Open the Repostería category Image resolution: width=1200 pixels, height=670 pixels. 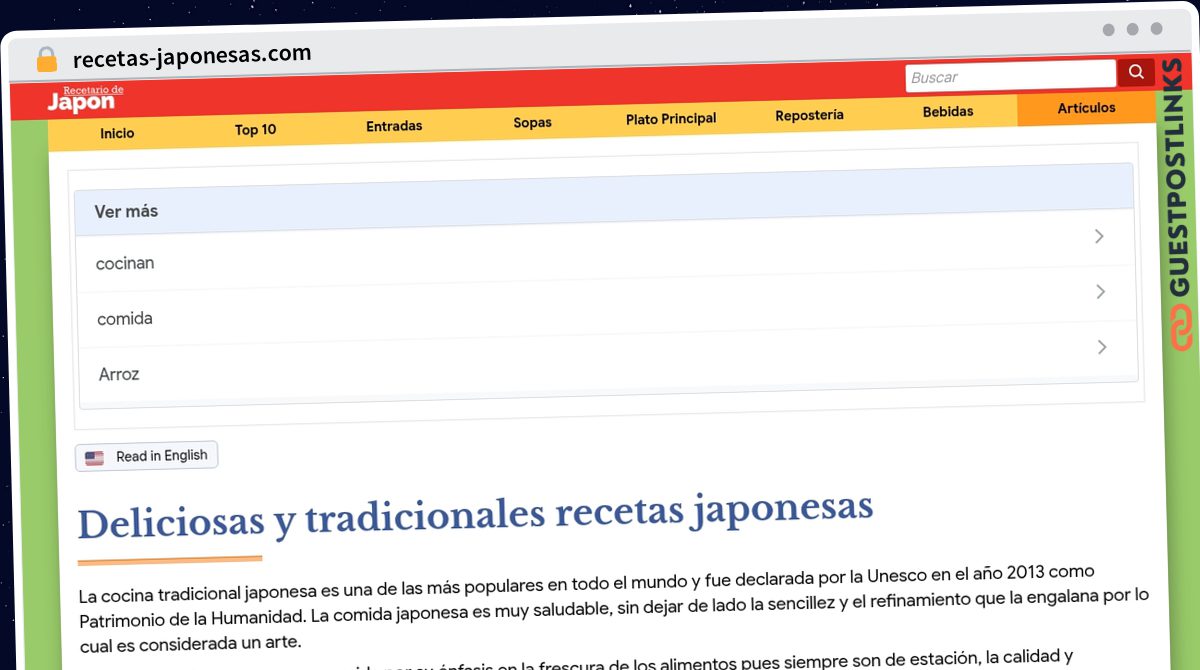pos(809,115)
